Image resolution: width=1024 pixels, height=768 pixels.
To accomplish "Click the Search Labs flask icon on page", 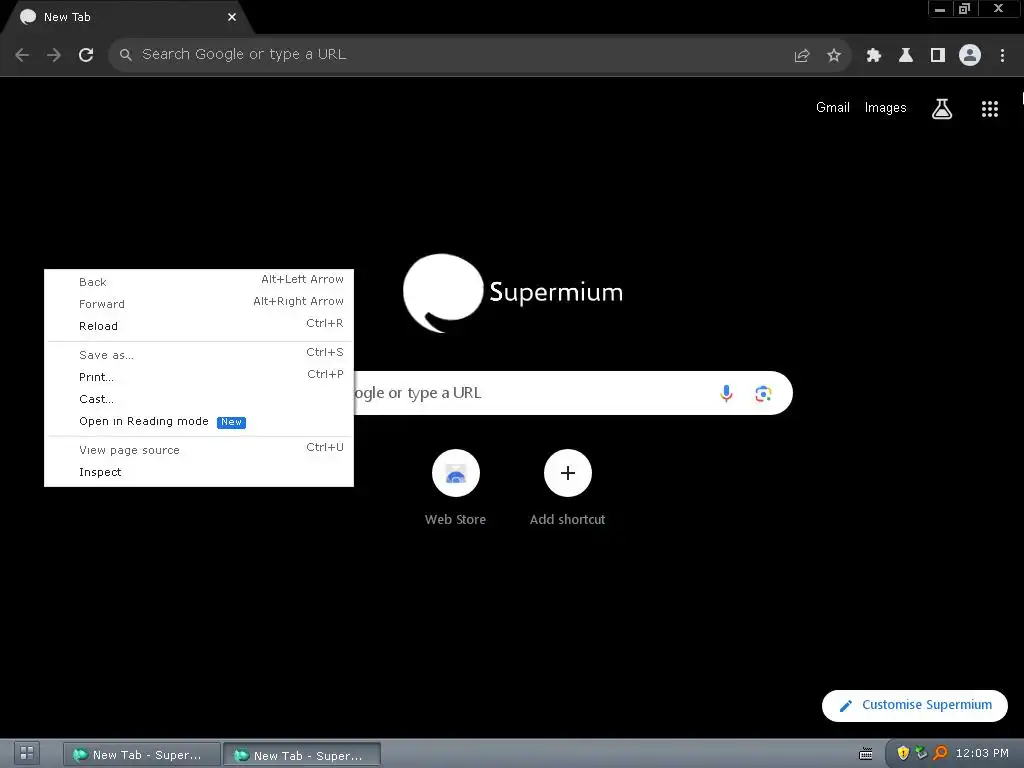I will pyautogui.click(x=942, y=108).
